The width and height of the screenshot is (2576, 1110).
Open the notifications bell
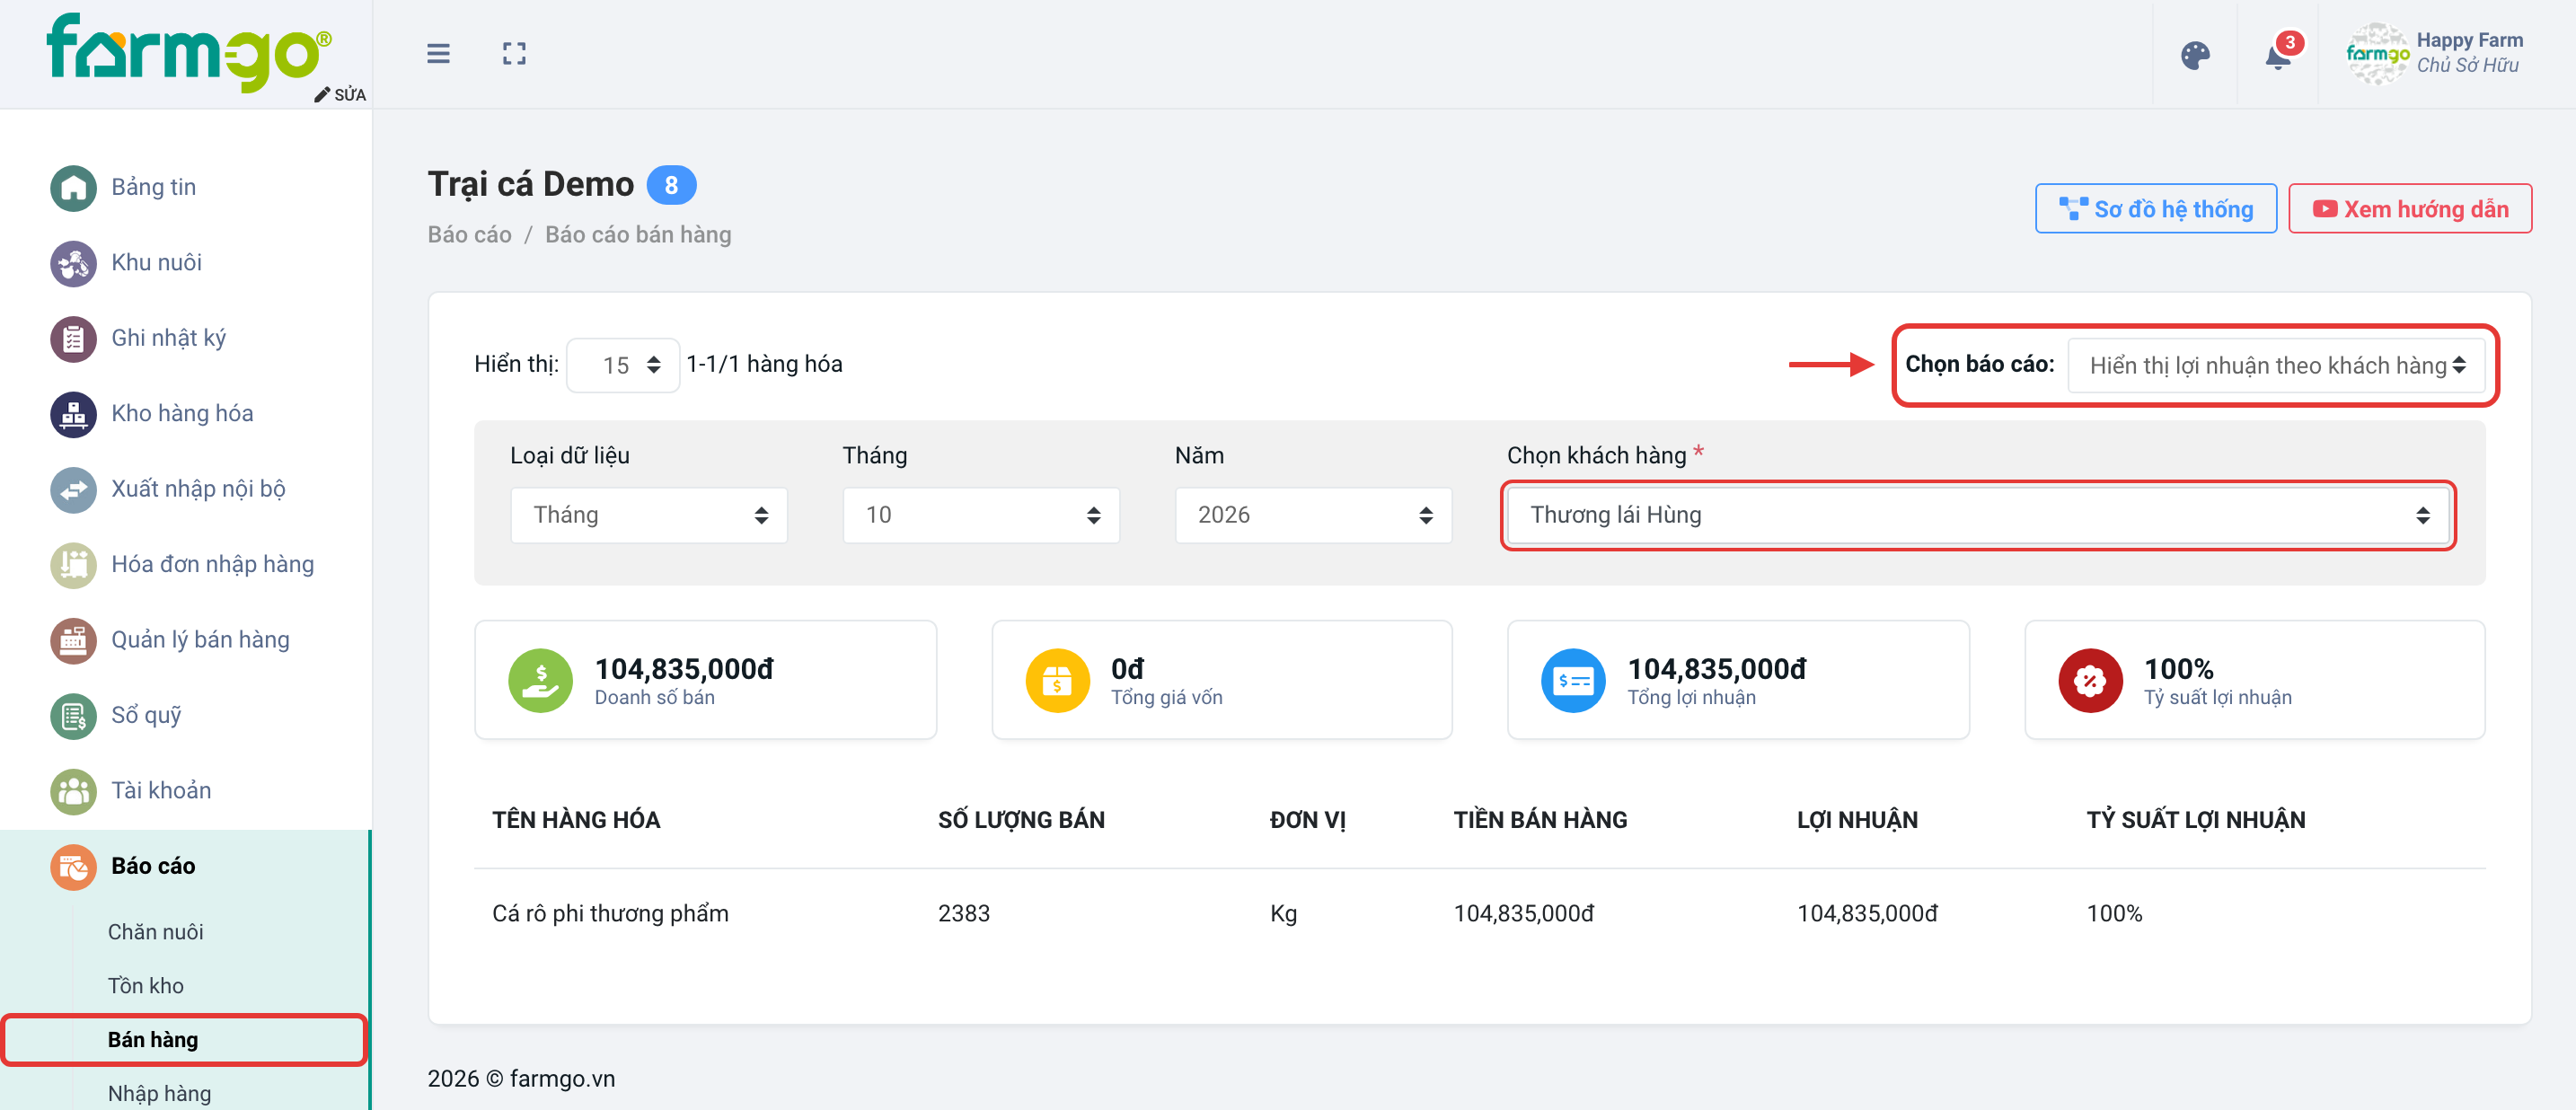tap(2278, 55)
